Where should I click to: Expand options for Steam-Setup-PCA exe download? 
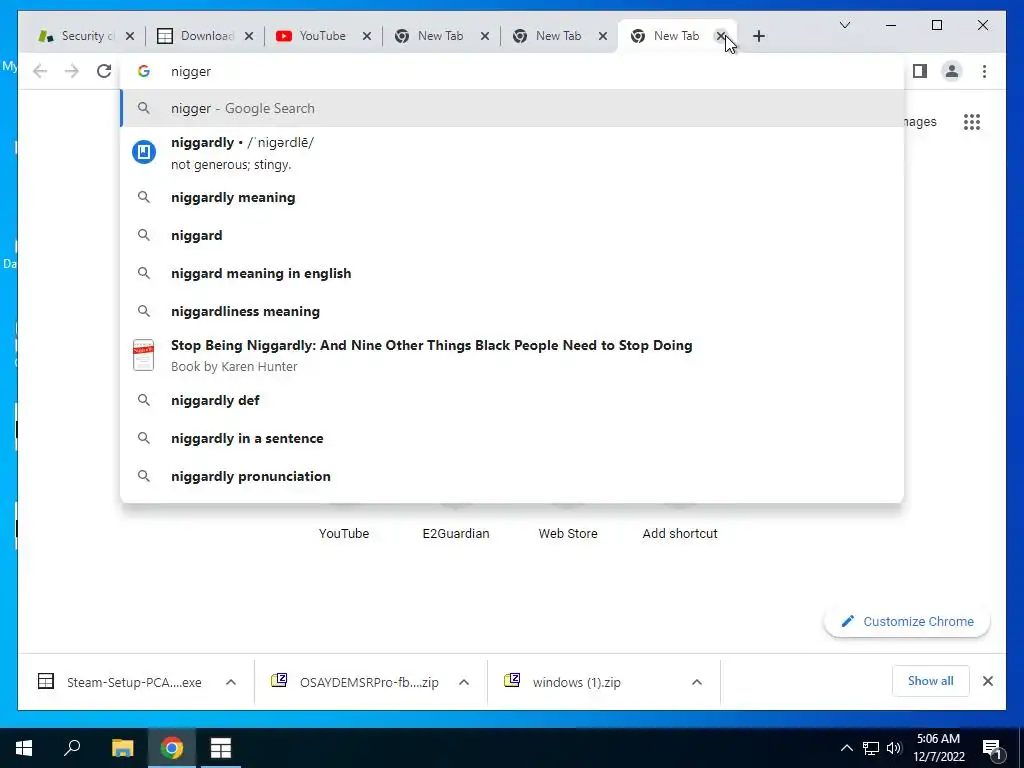(x=231, y=682)
